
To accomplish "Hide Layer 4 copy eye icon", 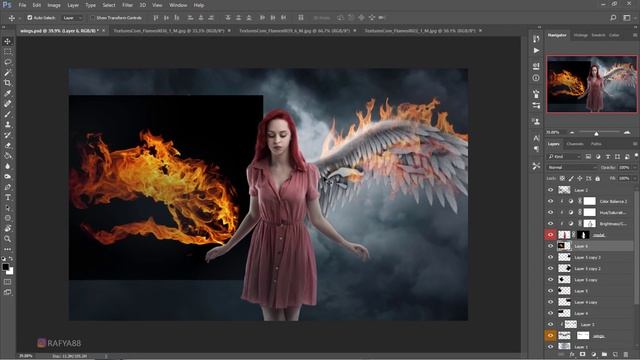I will coord(550,302).
